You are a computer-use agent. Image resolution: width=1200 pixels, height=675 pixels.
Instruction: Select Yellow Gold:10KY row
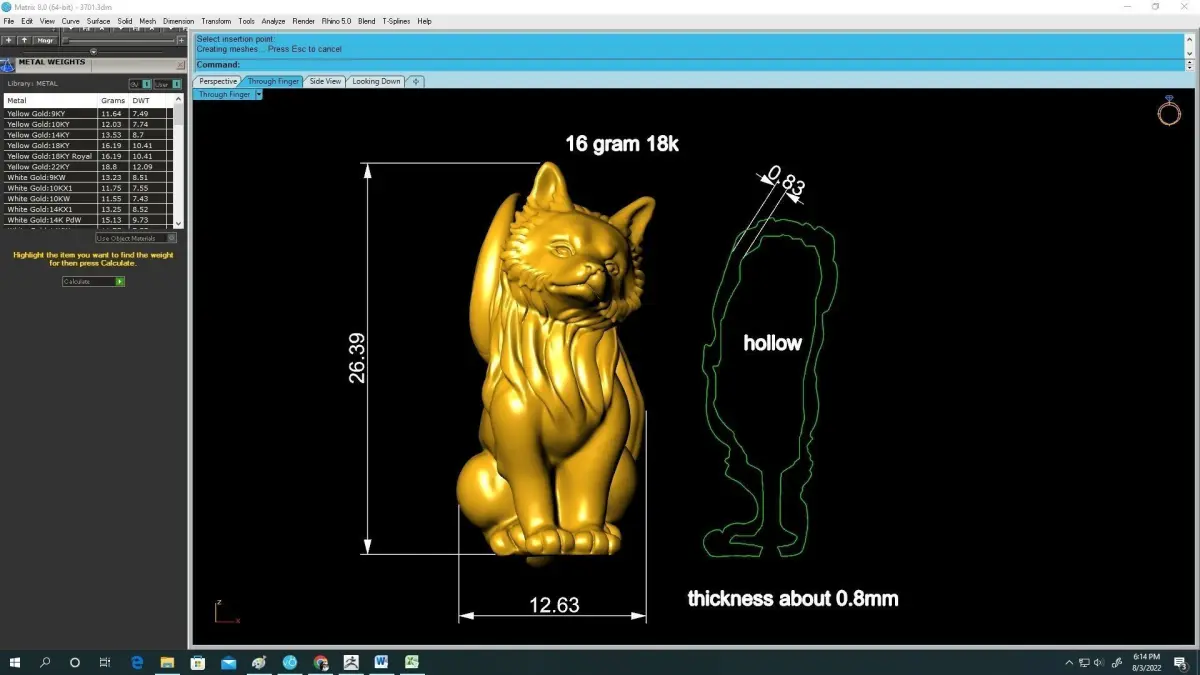coord(88,124)
